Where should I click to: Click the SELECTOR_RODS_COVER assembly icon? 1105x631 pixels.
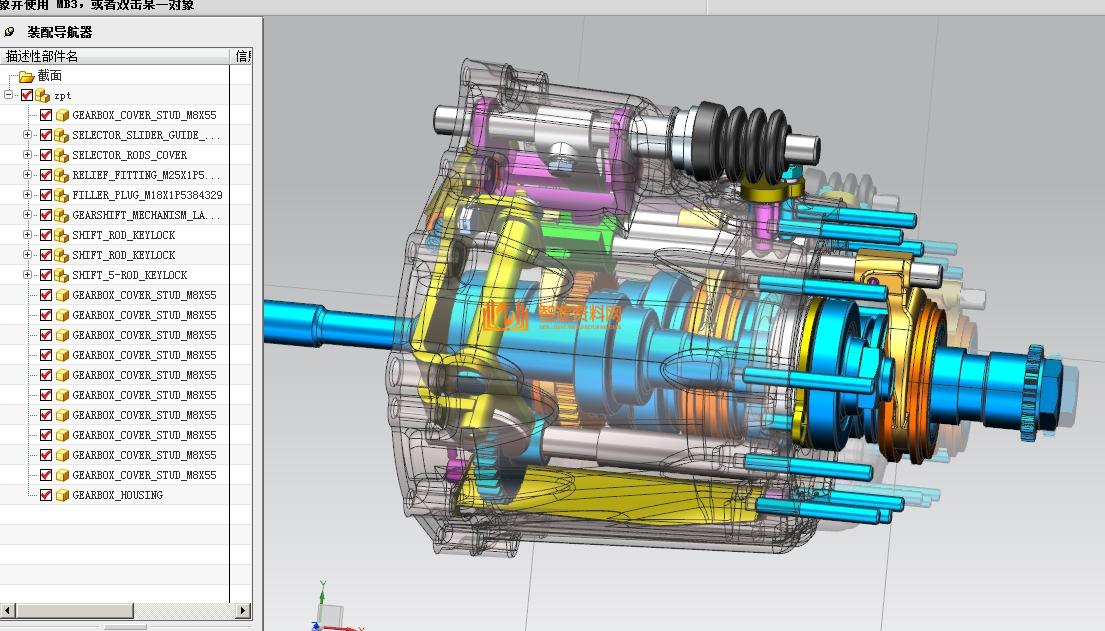pos(61,155)
